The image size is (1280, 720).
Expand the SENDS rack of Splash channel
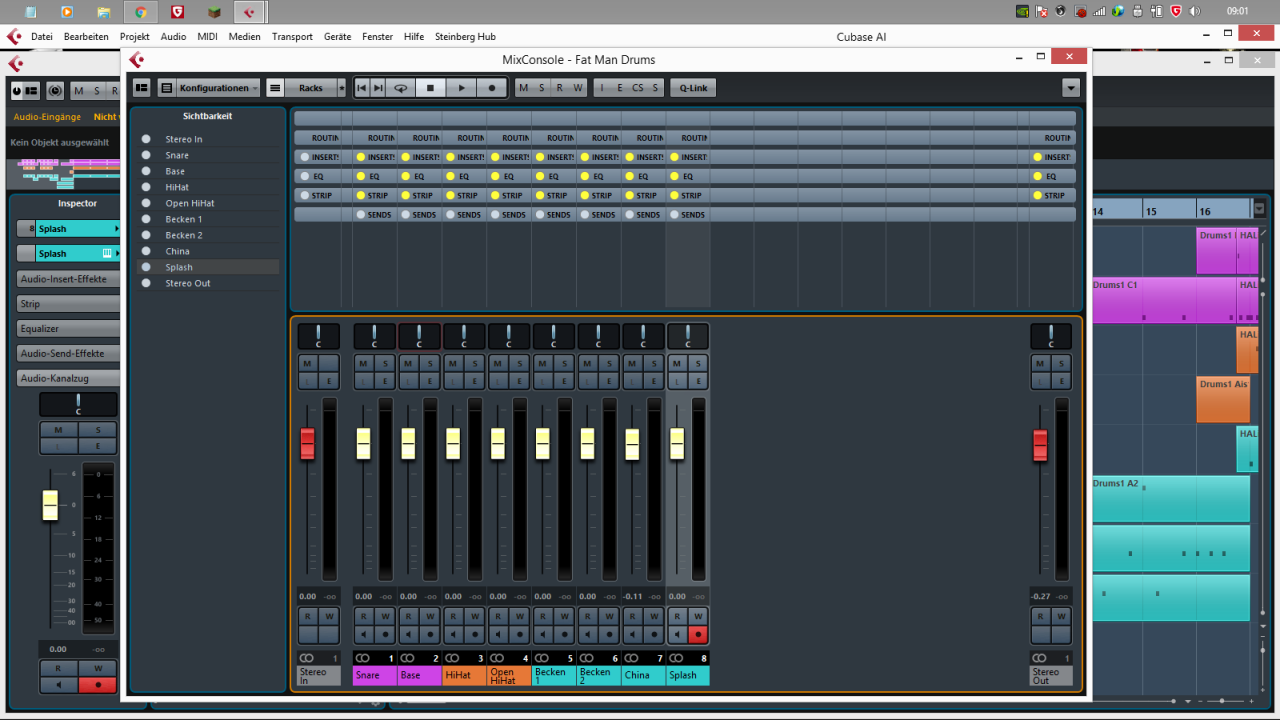coord(688,214)
